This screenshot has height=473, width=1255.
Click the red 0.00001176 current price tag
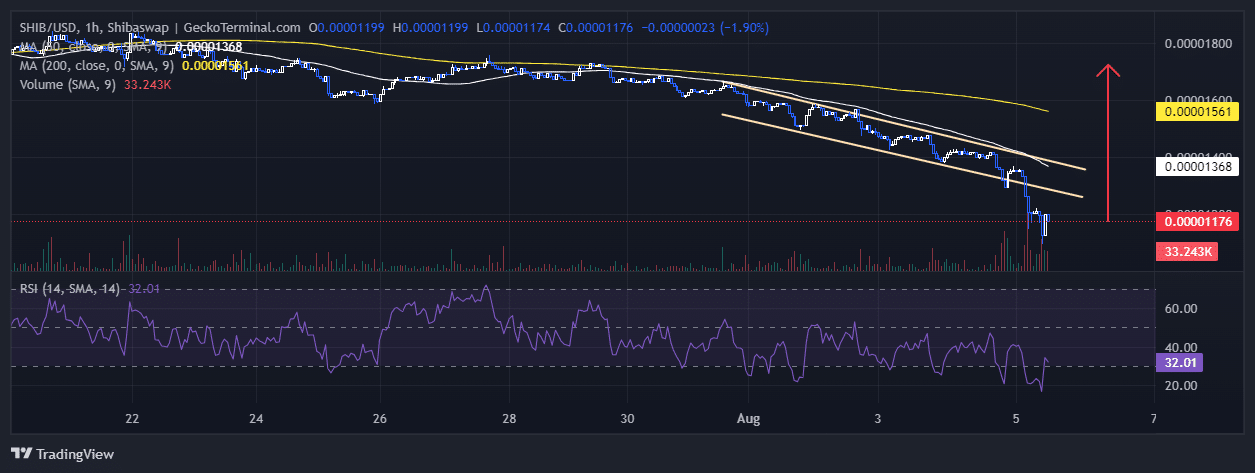(1198, 220)
